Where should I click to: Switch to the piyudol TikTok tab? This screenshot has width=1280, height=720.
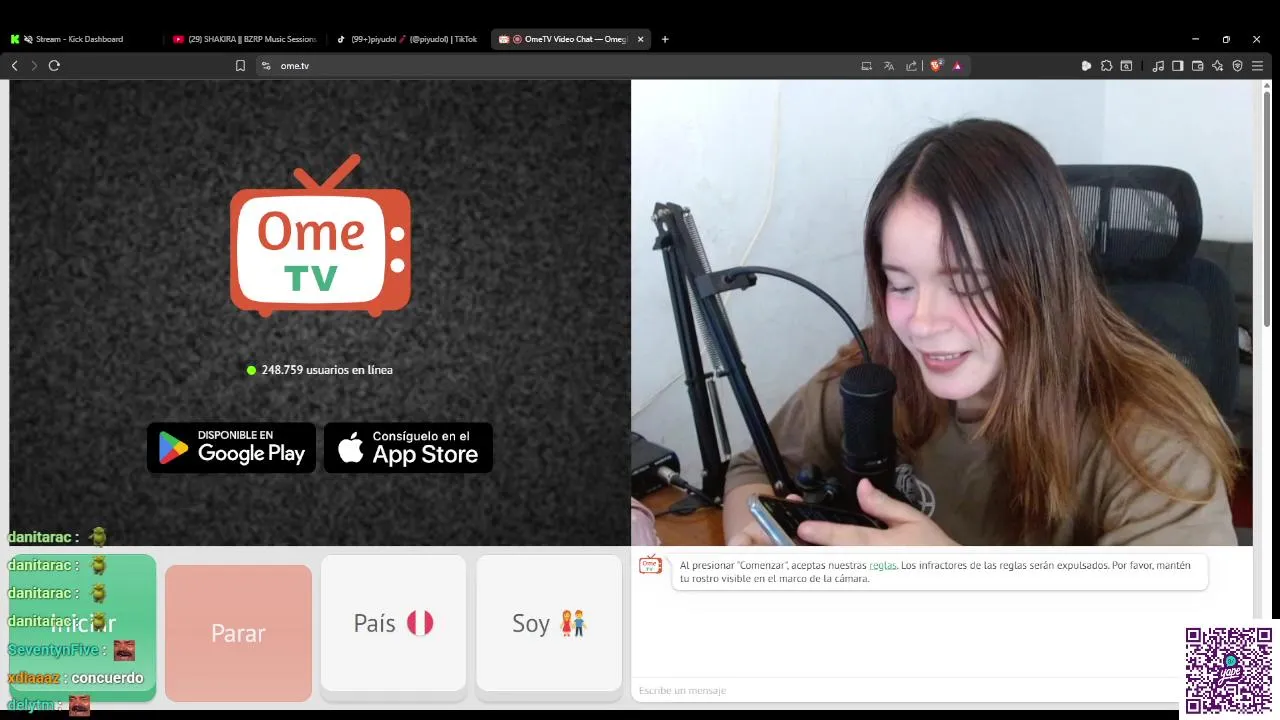(408, 39)
